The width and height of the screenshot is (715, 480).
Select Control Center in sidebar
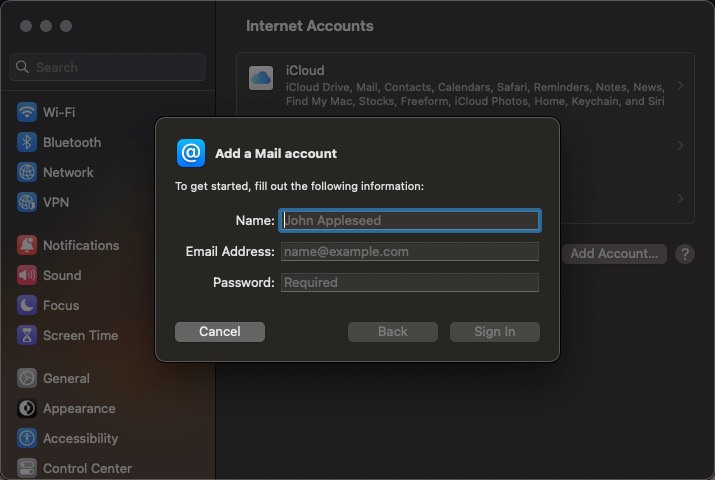tap(88, 468)
